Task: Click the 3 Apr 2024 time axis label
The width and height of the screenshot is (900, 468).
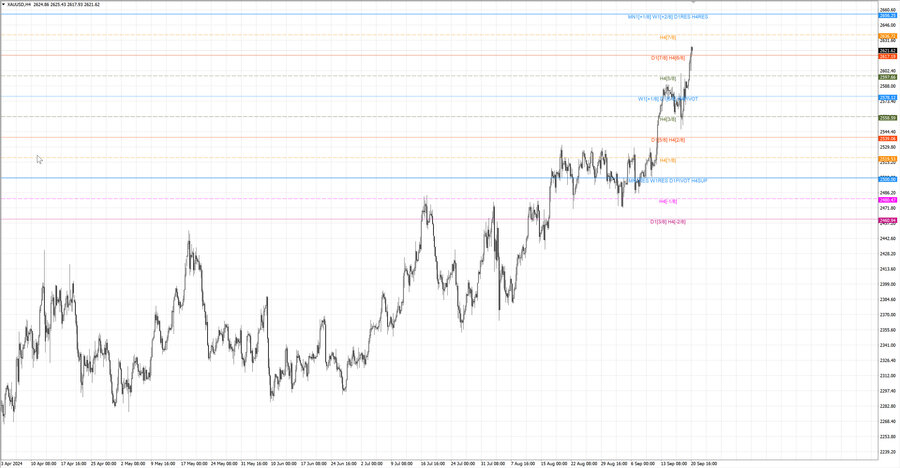Action: click(x=12, y=463)
